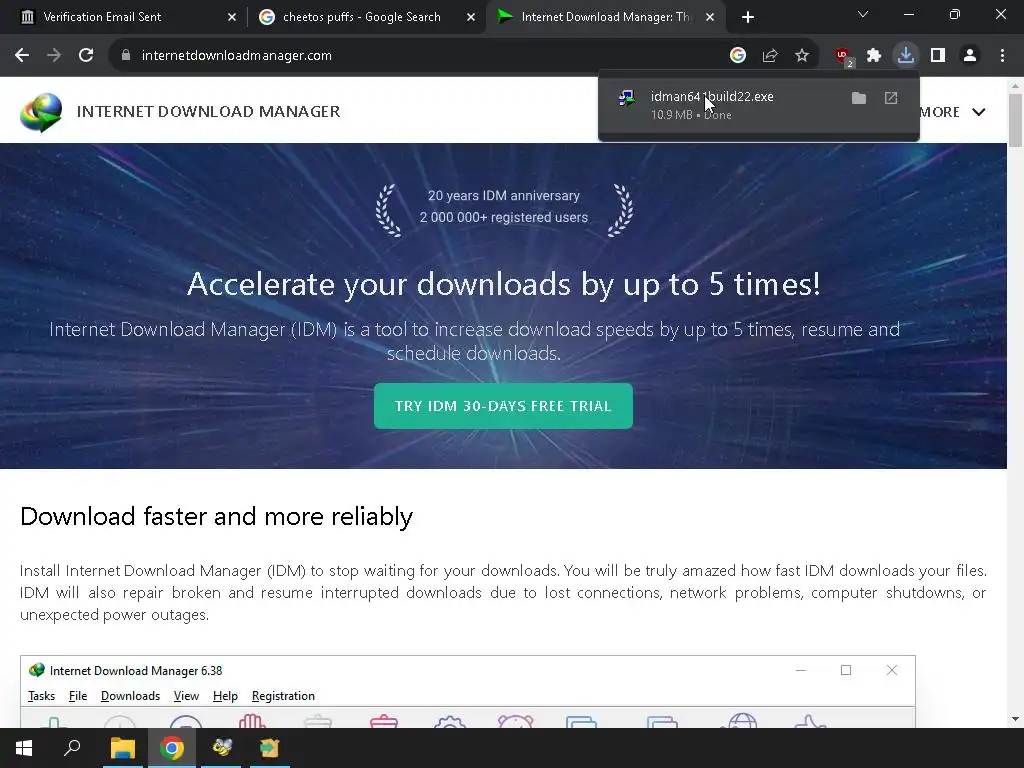The height and width of the screenshot is (768, 1024).
Task: Click the INTERNET DOWNLOAD MANAGER site title
Action: [208, 112]
